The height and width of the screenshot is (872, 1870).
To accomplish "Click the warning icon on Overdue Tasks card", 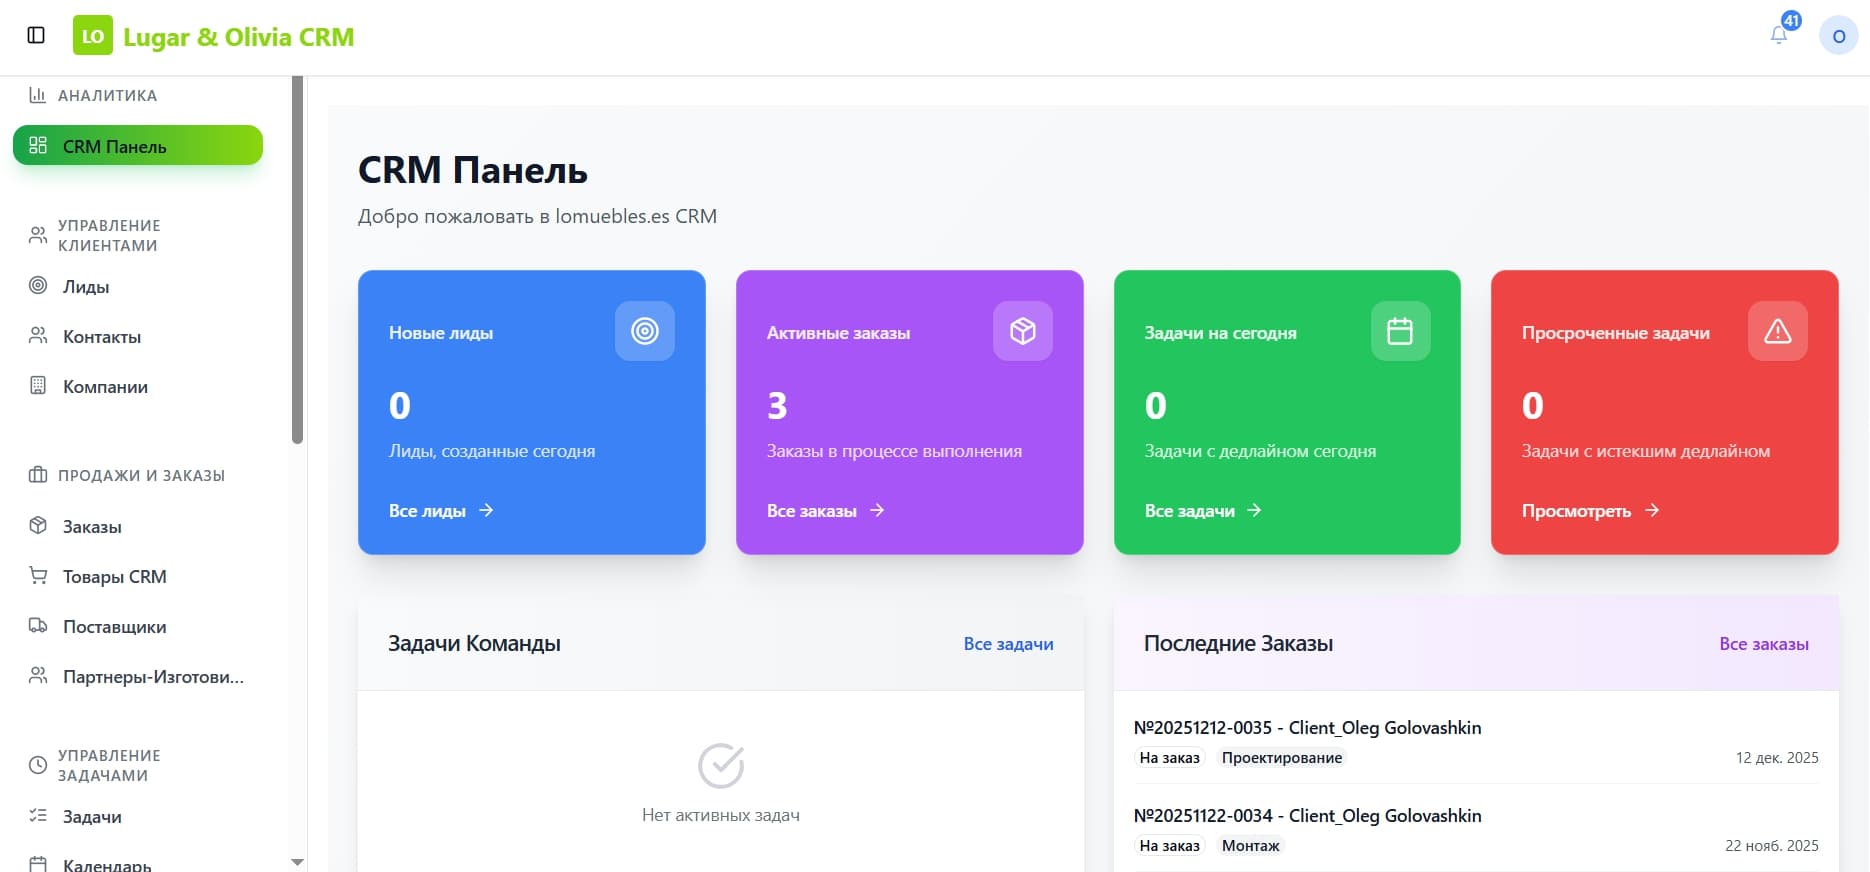I will (x=1777, y=331).
